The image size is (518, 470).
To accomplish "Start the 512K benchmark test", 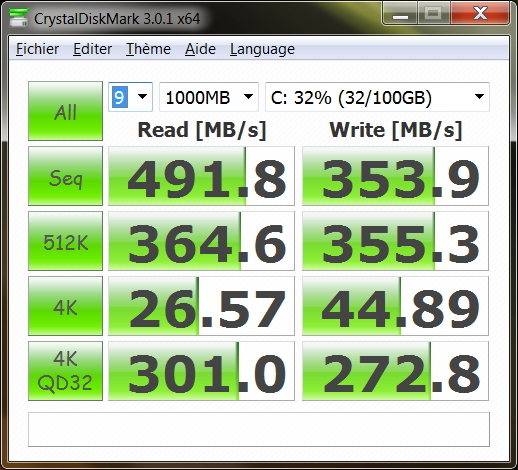I will click(x=65, y=241).
